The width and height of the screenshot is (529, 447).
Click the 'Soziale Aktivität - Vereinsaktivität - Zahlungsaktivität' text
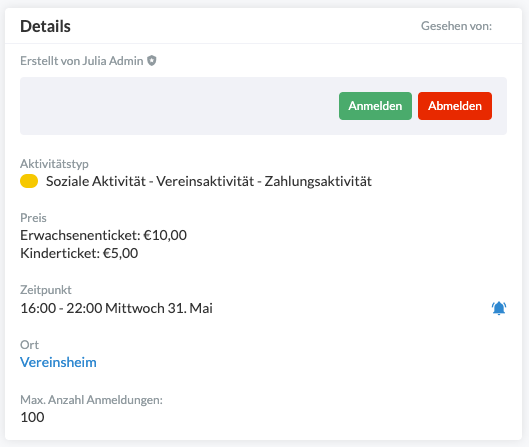(x=209, y=181)
